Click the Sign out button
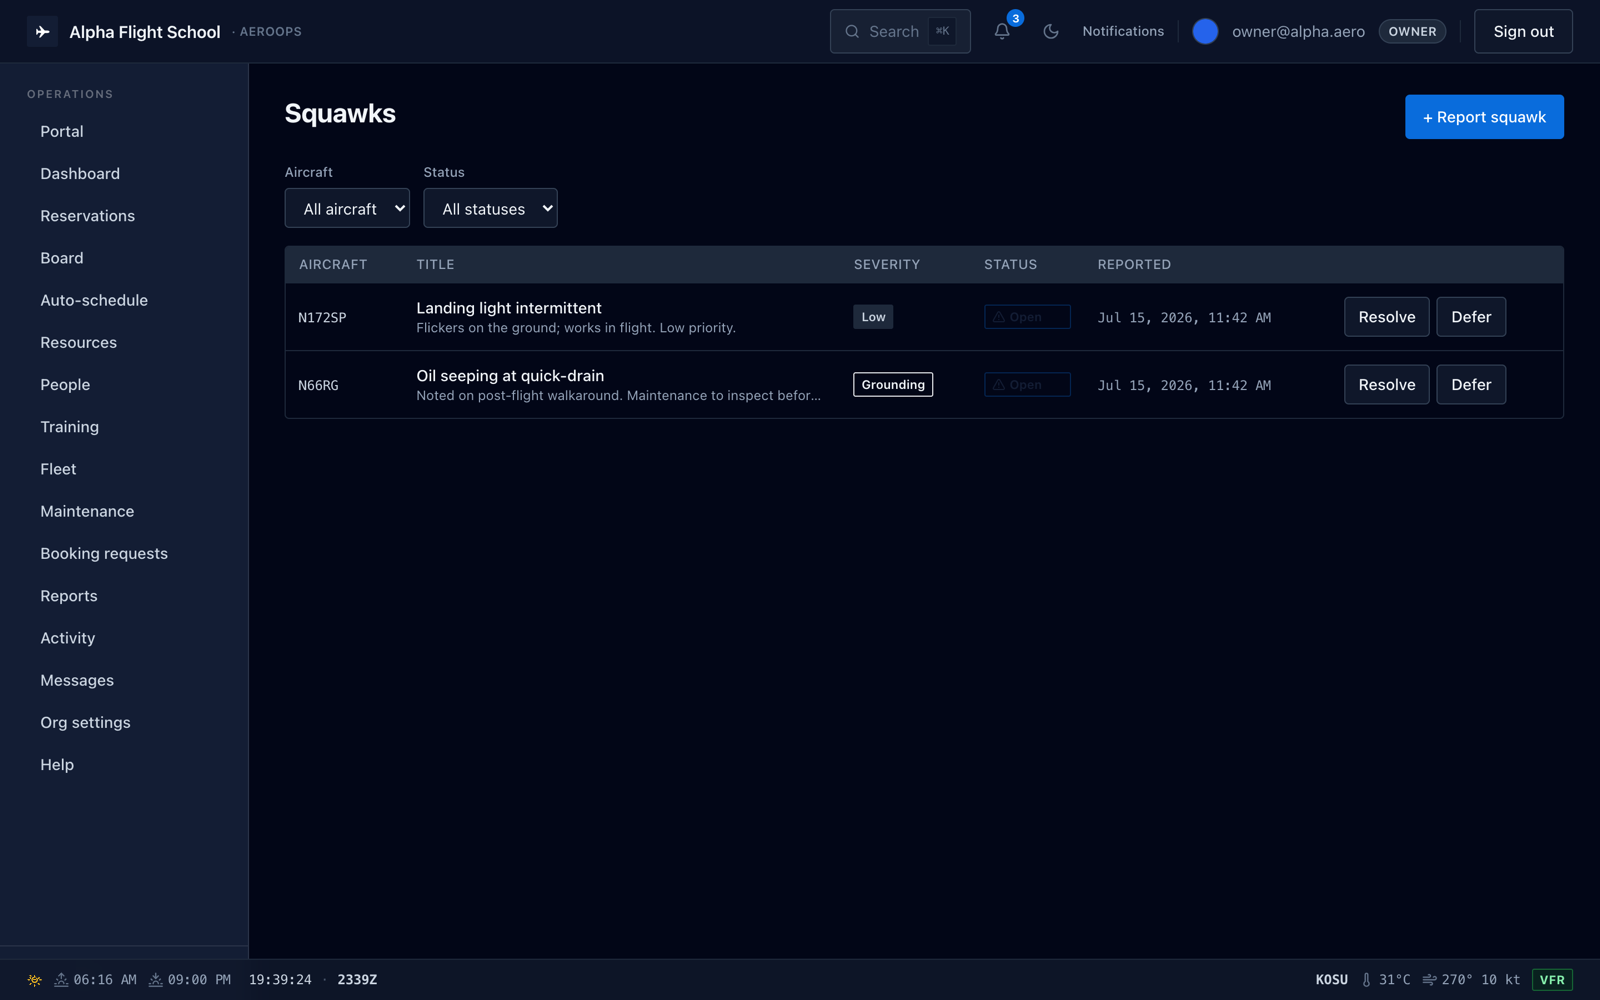 (x=1523, y=31)
